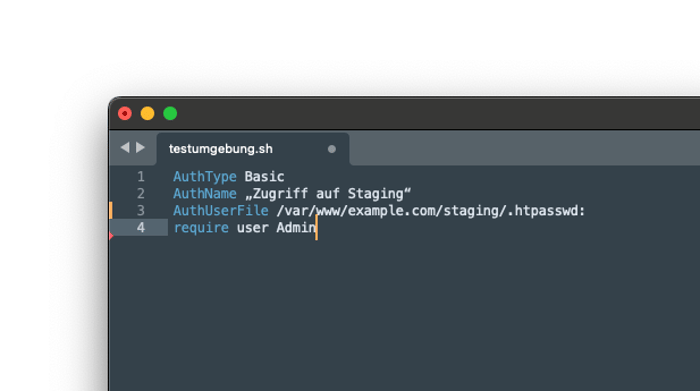Click line number 1 in the gutter
The width and height of the screenshot is (700, 391).
pos(141,177)
